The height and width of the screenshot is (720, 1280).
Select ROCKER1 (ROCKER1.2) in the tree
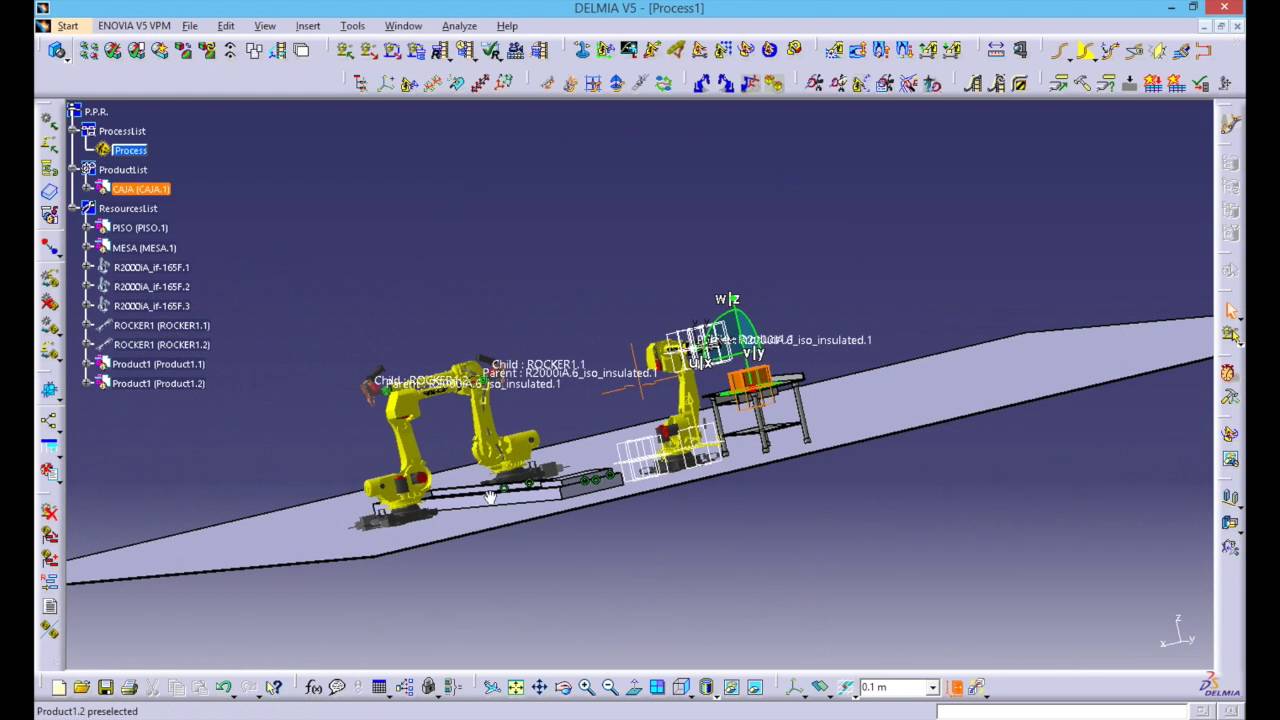162,345
